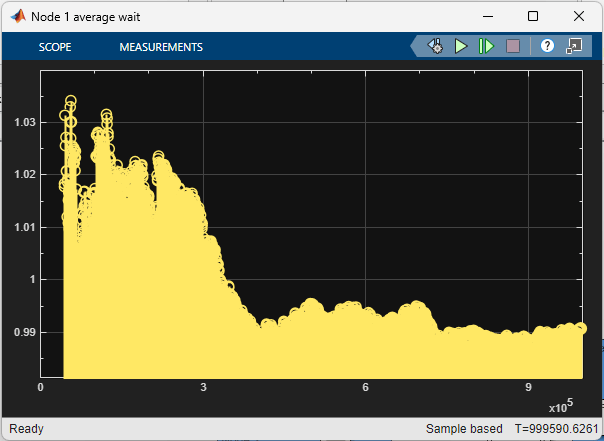Switch to the MEASUREMENTS tab
This screenshot has width=604, height=441.
[x=161, y=47]
